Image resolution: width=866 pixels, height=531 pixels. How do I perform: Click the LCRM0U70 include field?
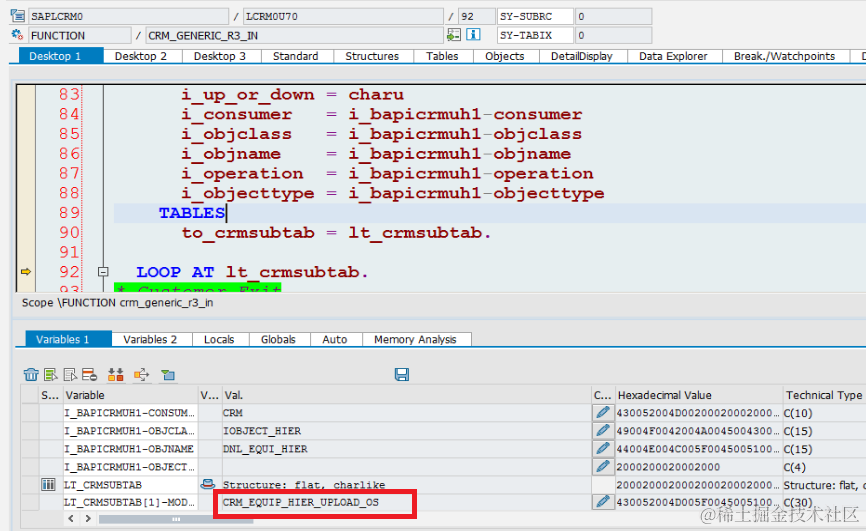point(343,16)
